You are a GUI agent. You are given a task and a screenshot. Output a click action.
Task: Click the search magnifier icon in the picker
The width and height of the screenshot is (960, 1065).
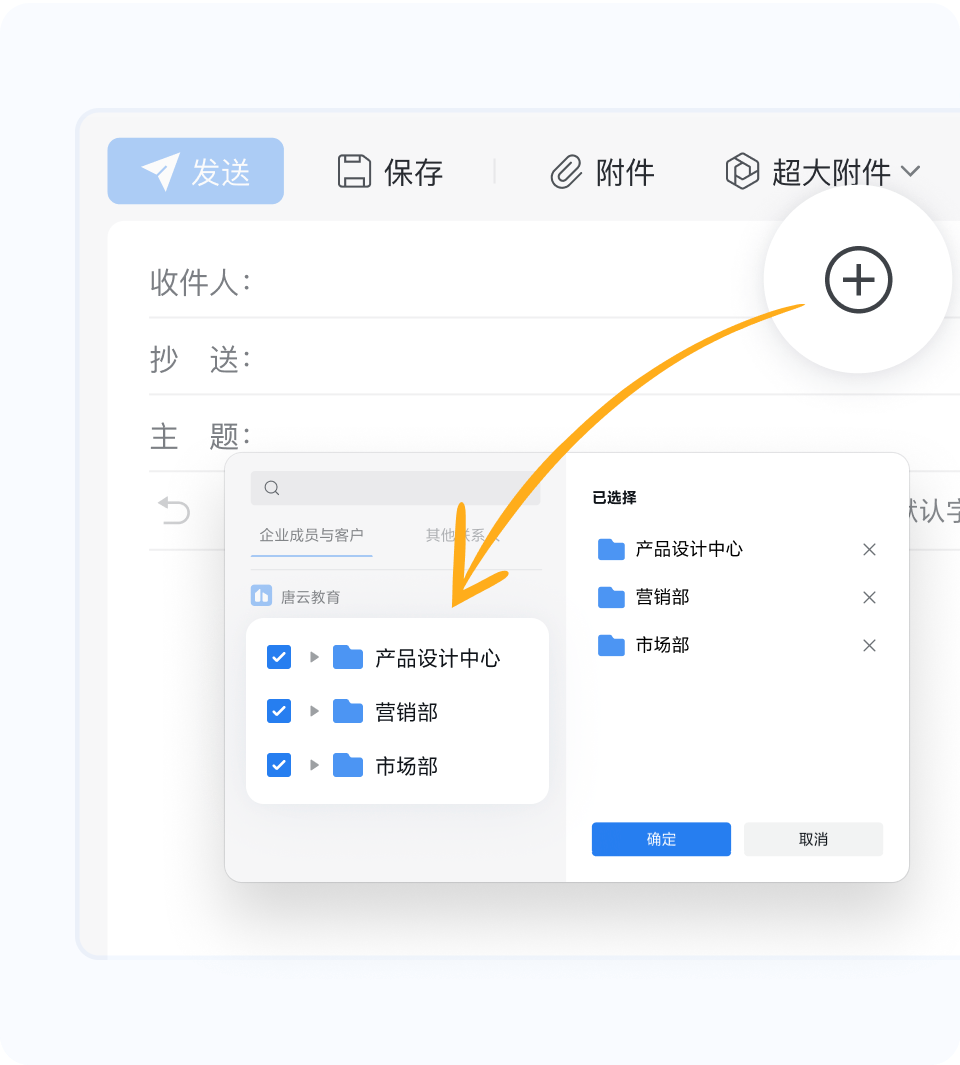point(271,487)
